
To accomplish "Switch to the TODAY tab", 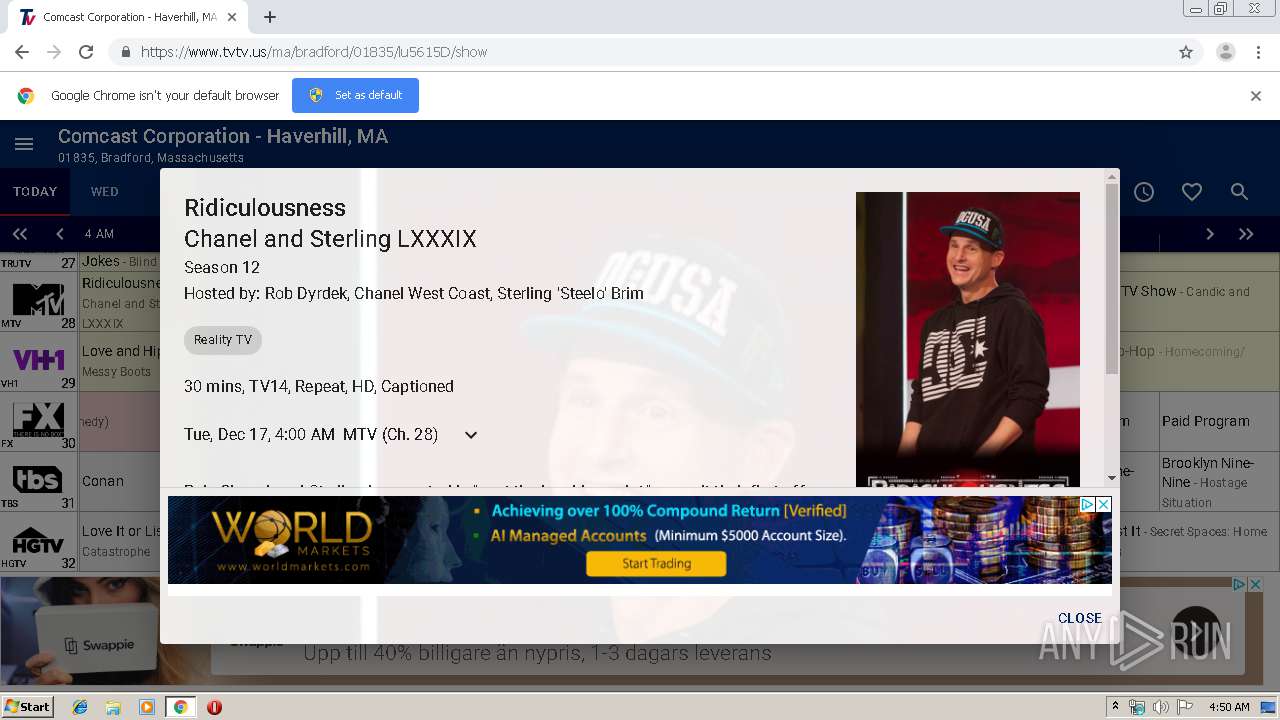I will pyautogui.click(x=35, y=192).
